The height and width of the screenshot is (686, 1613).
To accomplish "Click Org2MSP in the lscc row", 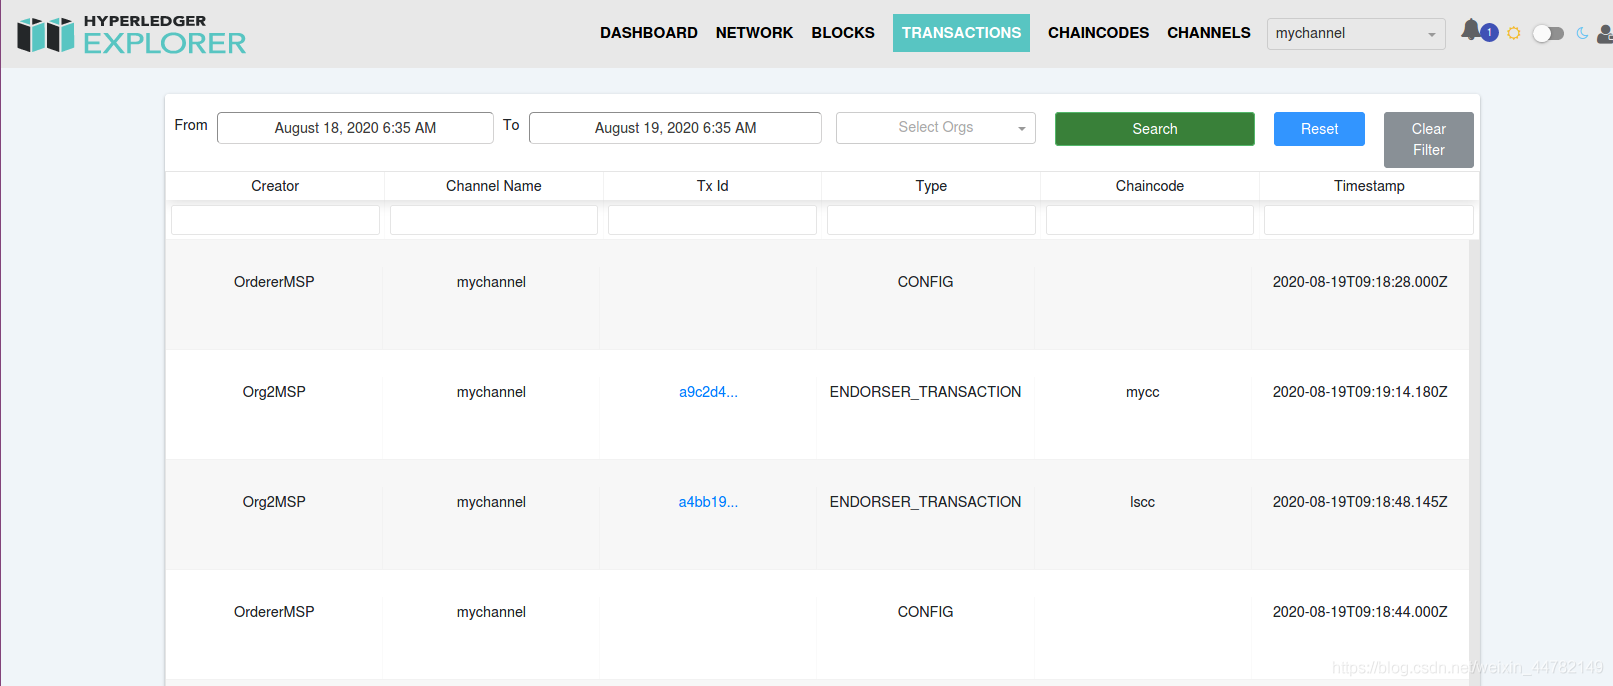I will click(x=274, y=502).
